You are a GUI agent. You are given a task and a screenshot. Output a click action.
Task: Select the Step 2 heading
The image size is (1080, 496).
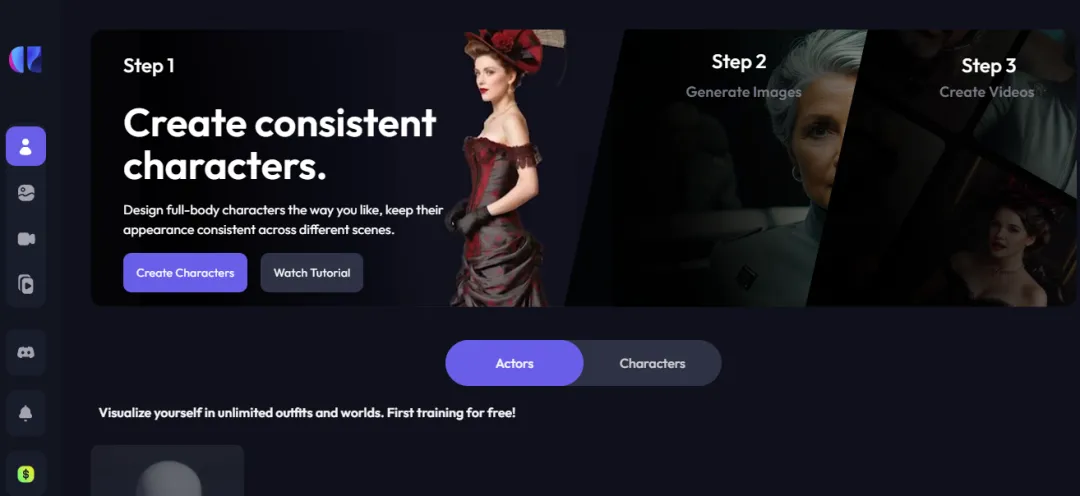pos(739,62)
